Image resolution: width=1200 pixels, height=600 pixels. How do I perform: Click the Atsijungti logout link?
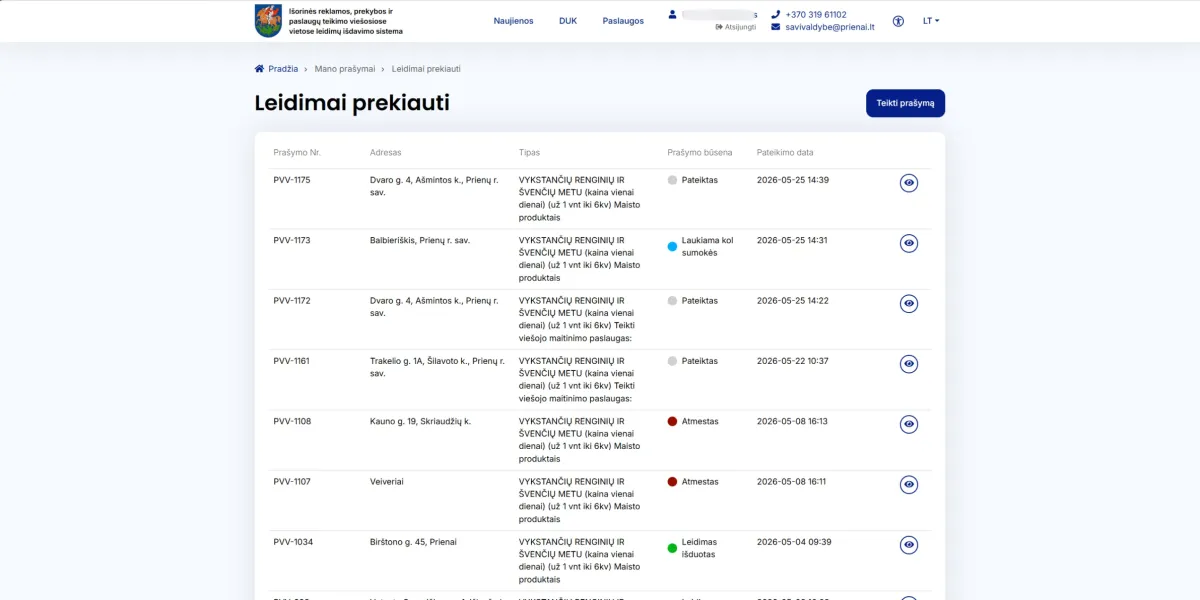coord(736,27)
